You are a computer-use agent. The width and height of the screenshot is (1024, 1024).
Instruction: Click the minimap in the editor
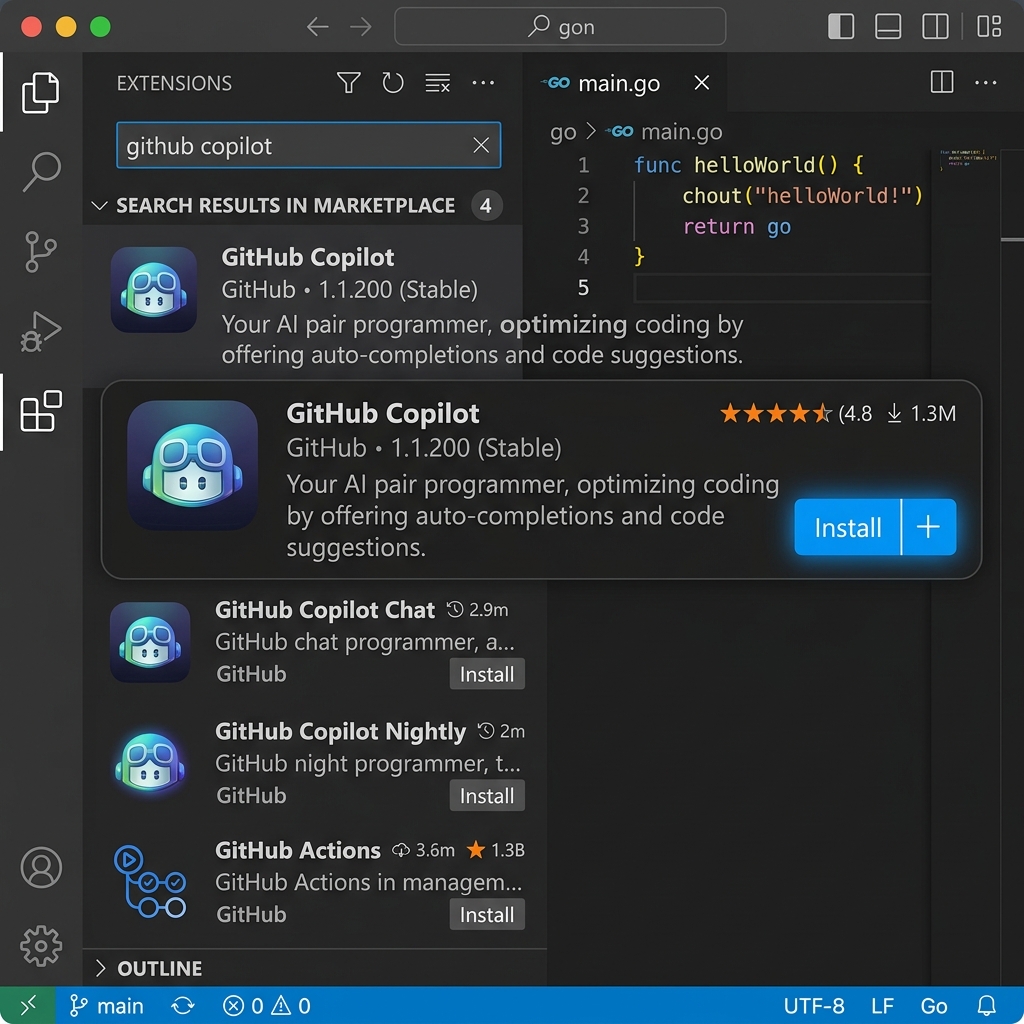point(968,160)
